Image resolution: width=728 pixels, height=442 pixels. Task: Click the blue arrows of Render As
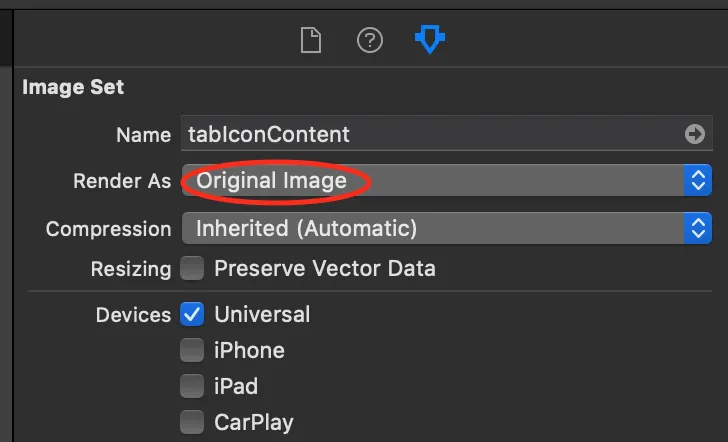point(697,181)
